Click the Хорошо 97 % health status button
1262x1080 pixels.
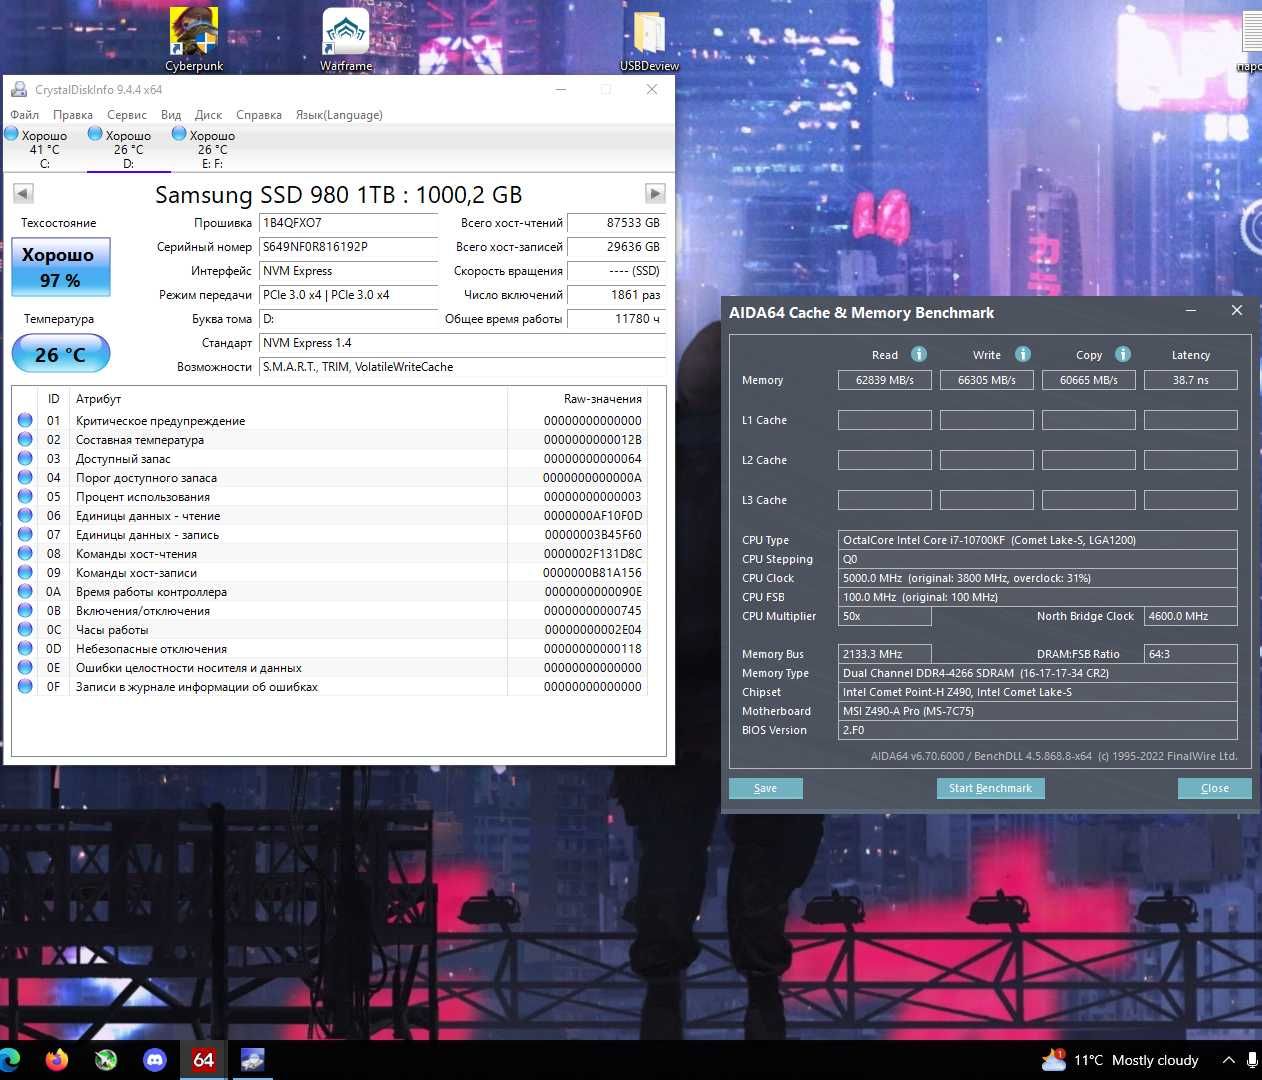[x=61, y=267]
